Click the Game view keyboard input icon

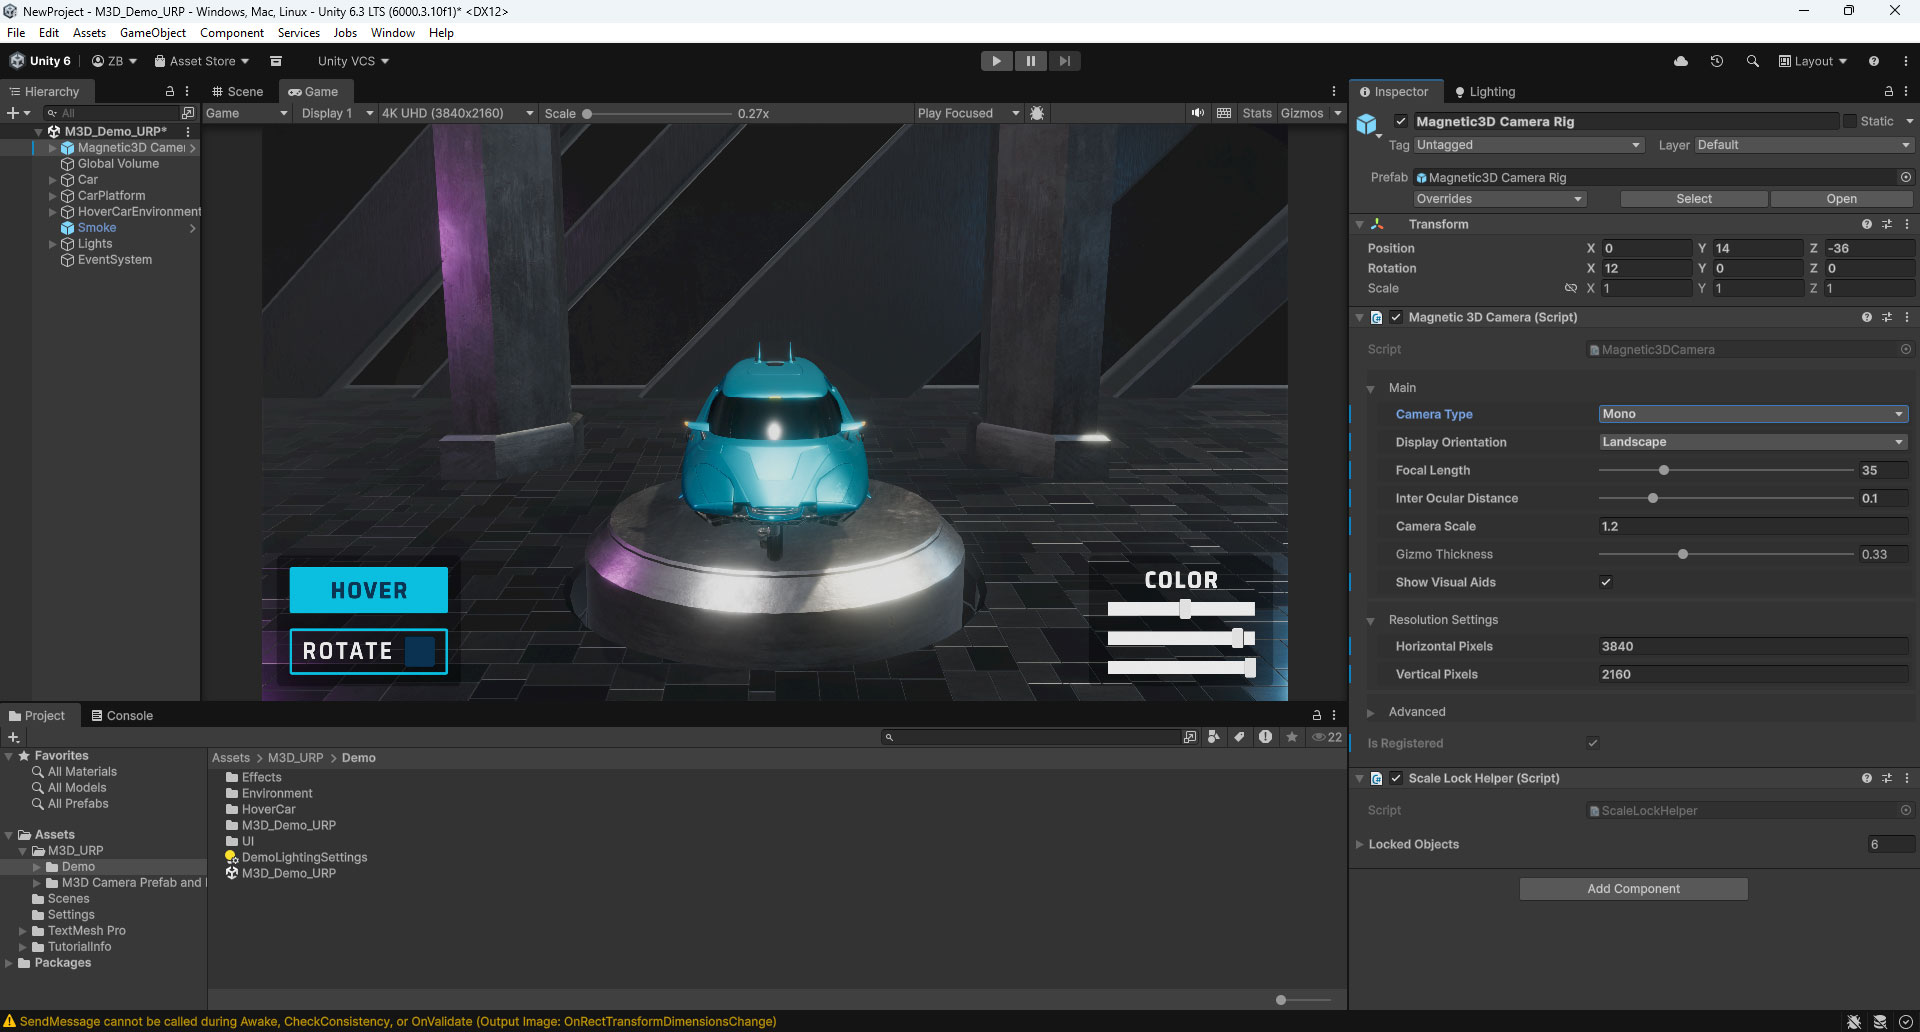[1224, 112]
